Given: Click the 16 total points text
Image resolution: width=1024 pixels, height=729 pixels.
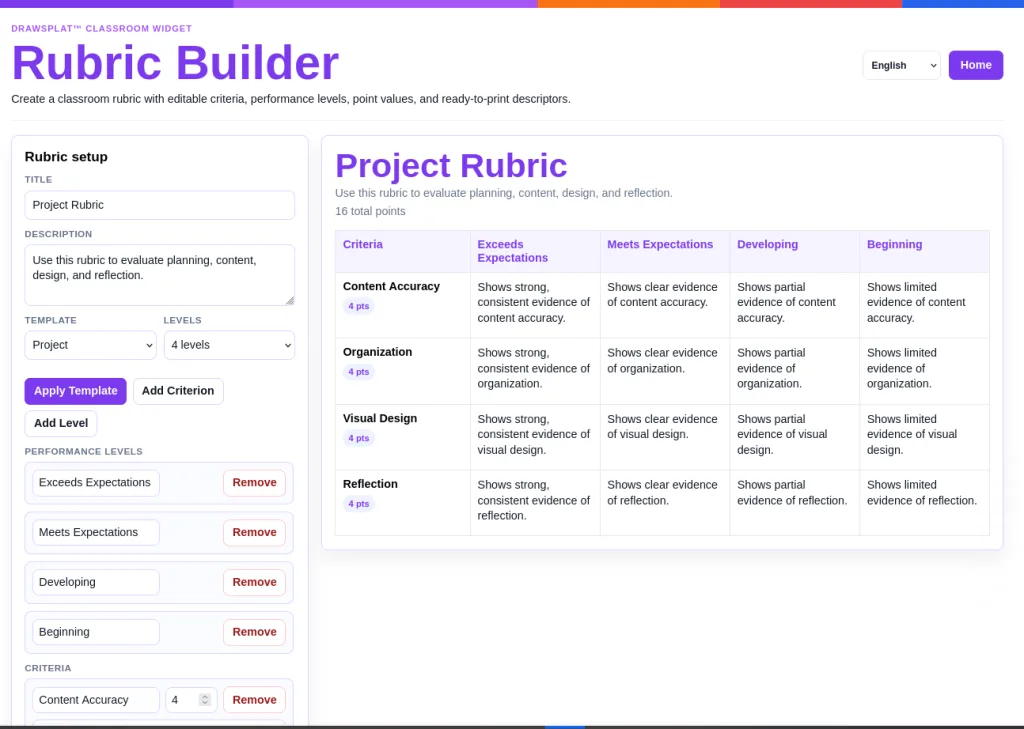Looking at the screenshot, I should coord(370,211).
